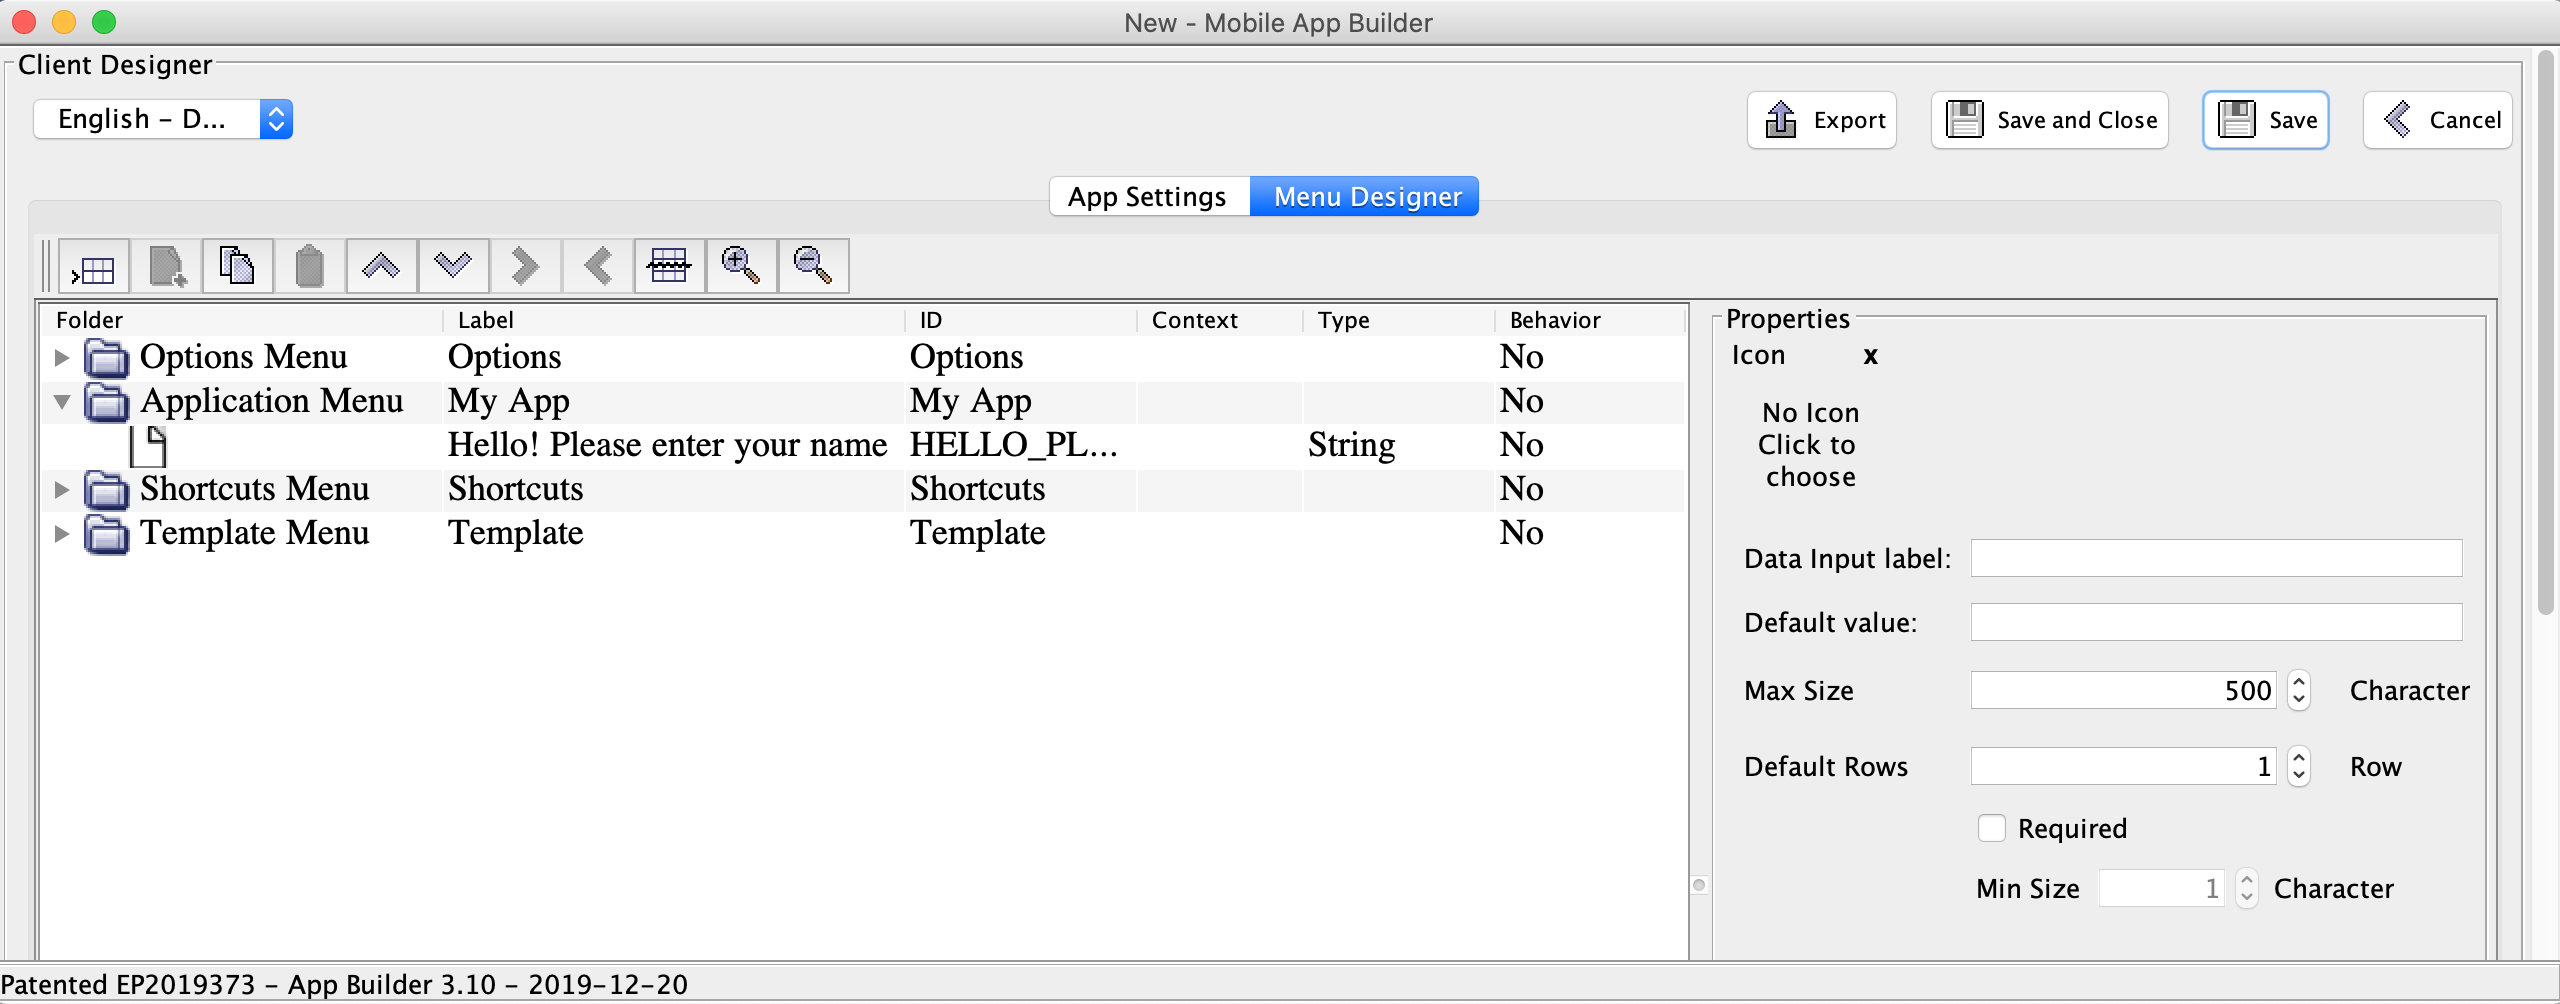
Task: Click the insert table row toolbar icon
Action: 94,267
